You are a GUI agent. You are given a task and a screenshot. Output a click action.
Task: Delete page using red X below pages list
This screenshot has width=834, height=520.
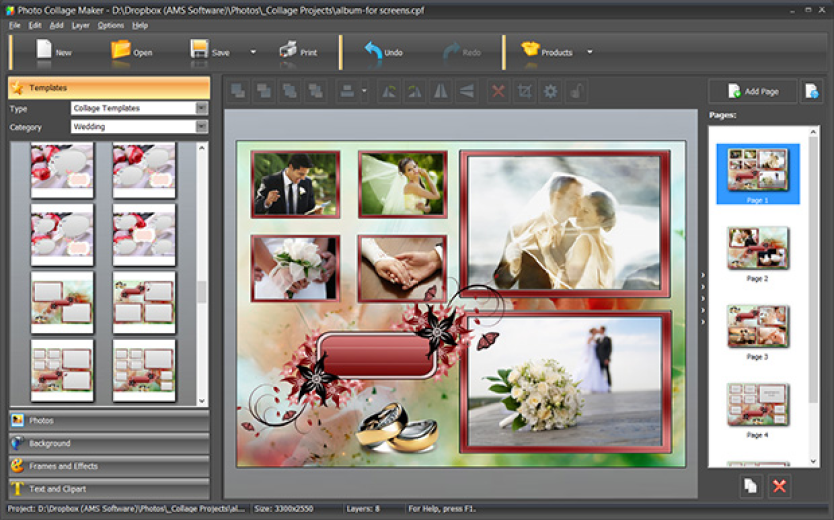(779, 486)
